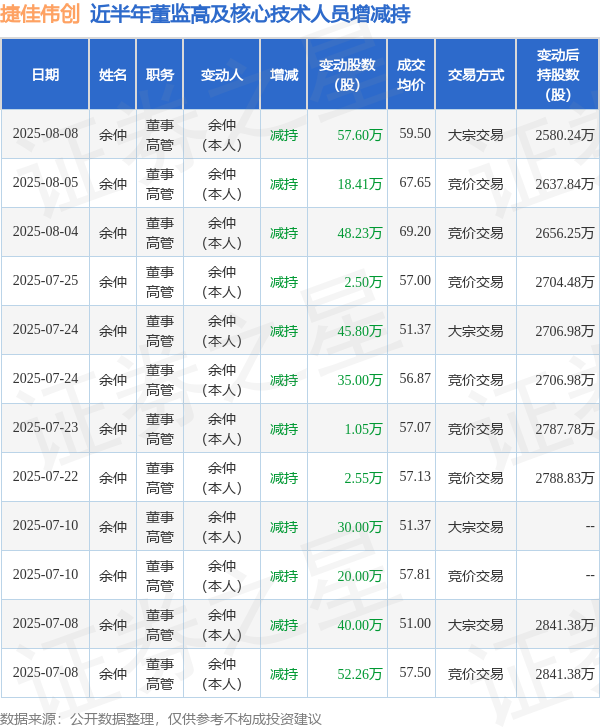Click the holdings value 2704.48万
The height and width of the screenshot is (728, 600).
tap(565, 282)
